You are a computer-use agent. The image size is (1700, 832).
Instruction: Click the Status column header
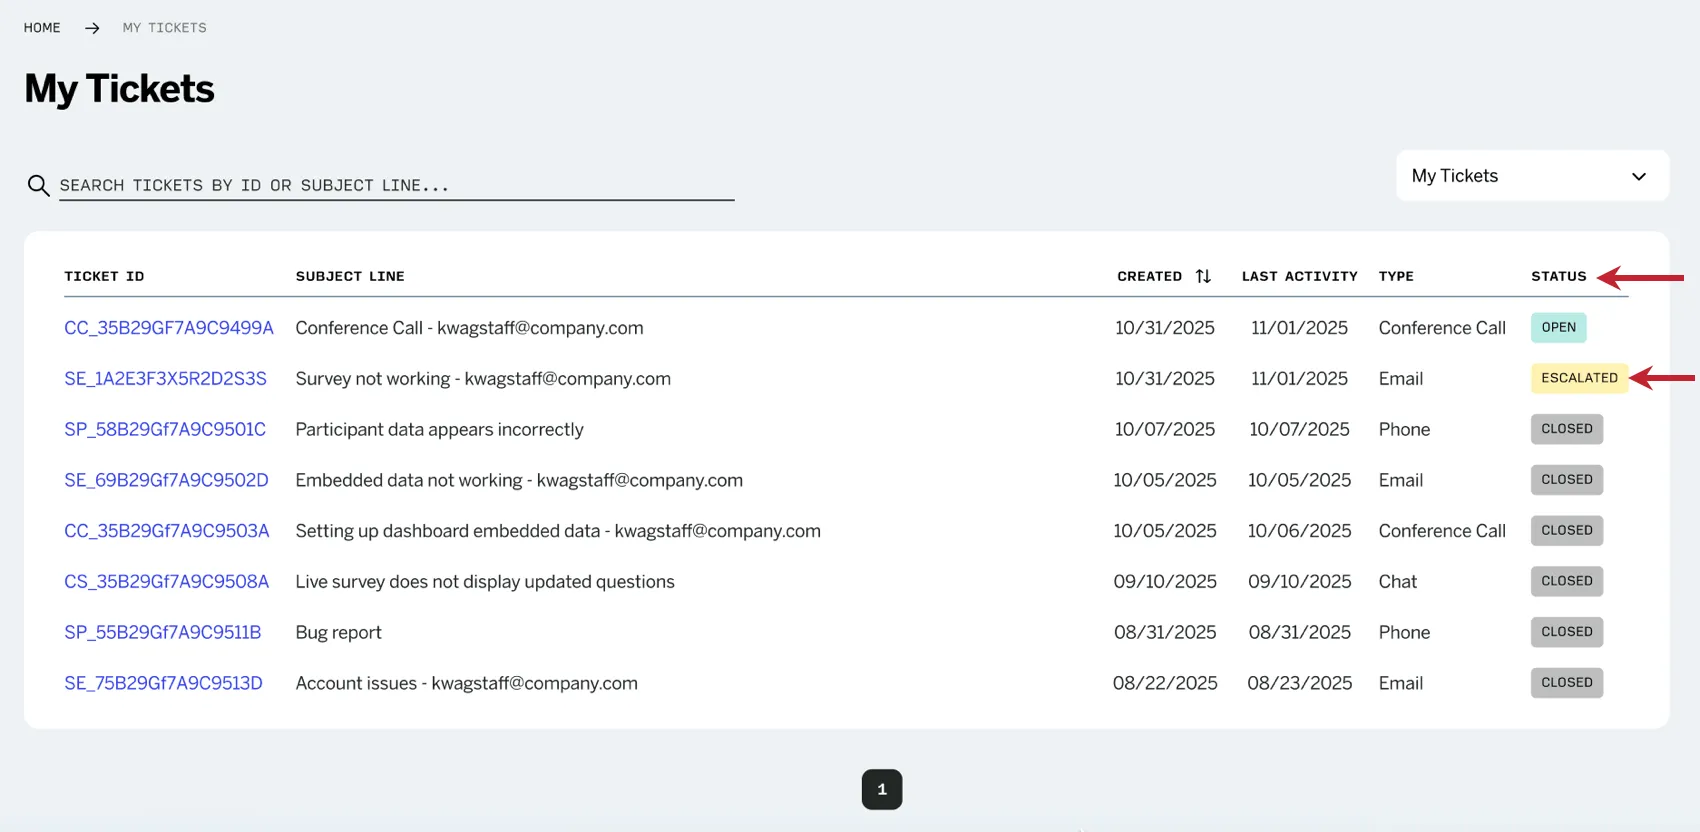[1558, 276]
